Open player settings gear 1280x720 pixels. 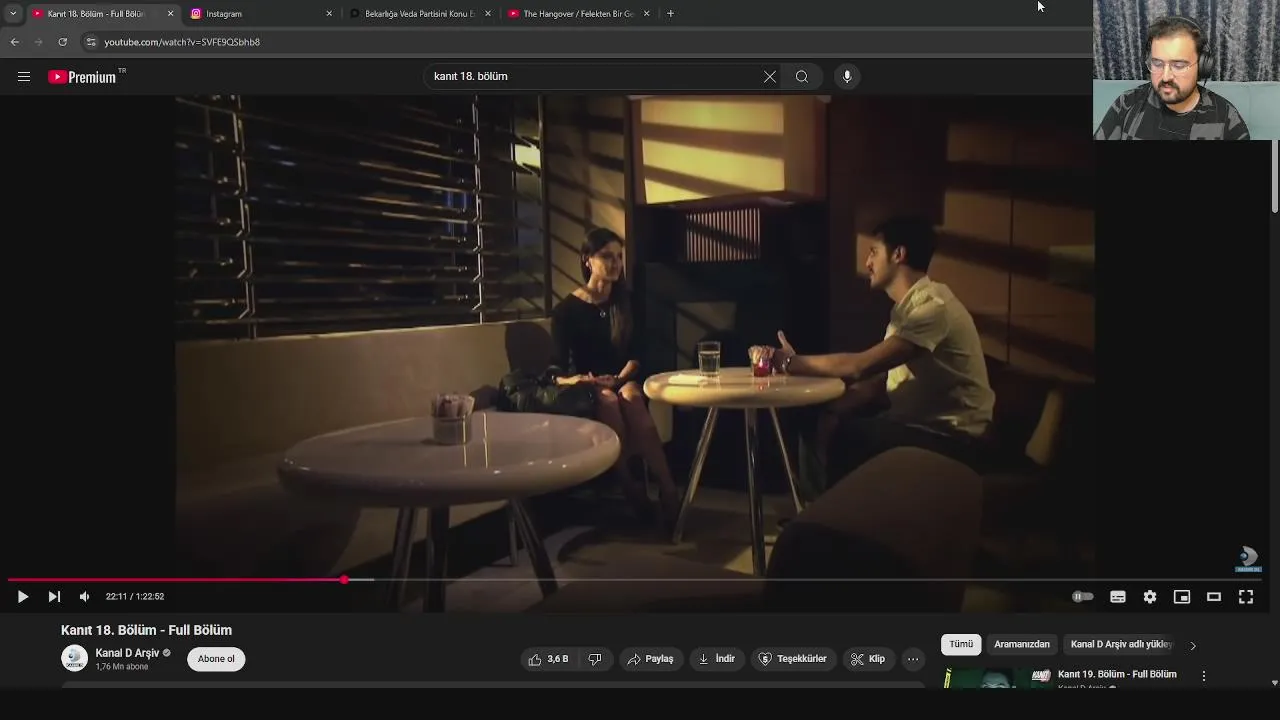pyautogui.click(x=1150, y=597)
